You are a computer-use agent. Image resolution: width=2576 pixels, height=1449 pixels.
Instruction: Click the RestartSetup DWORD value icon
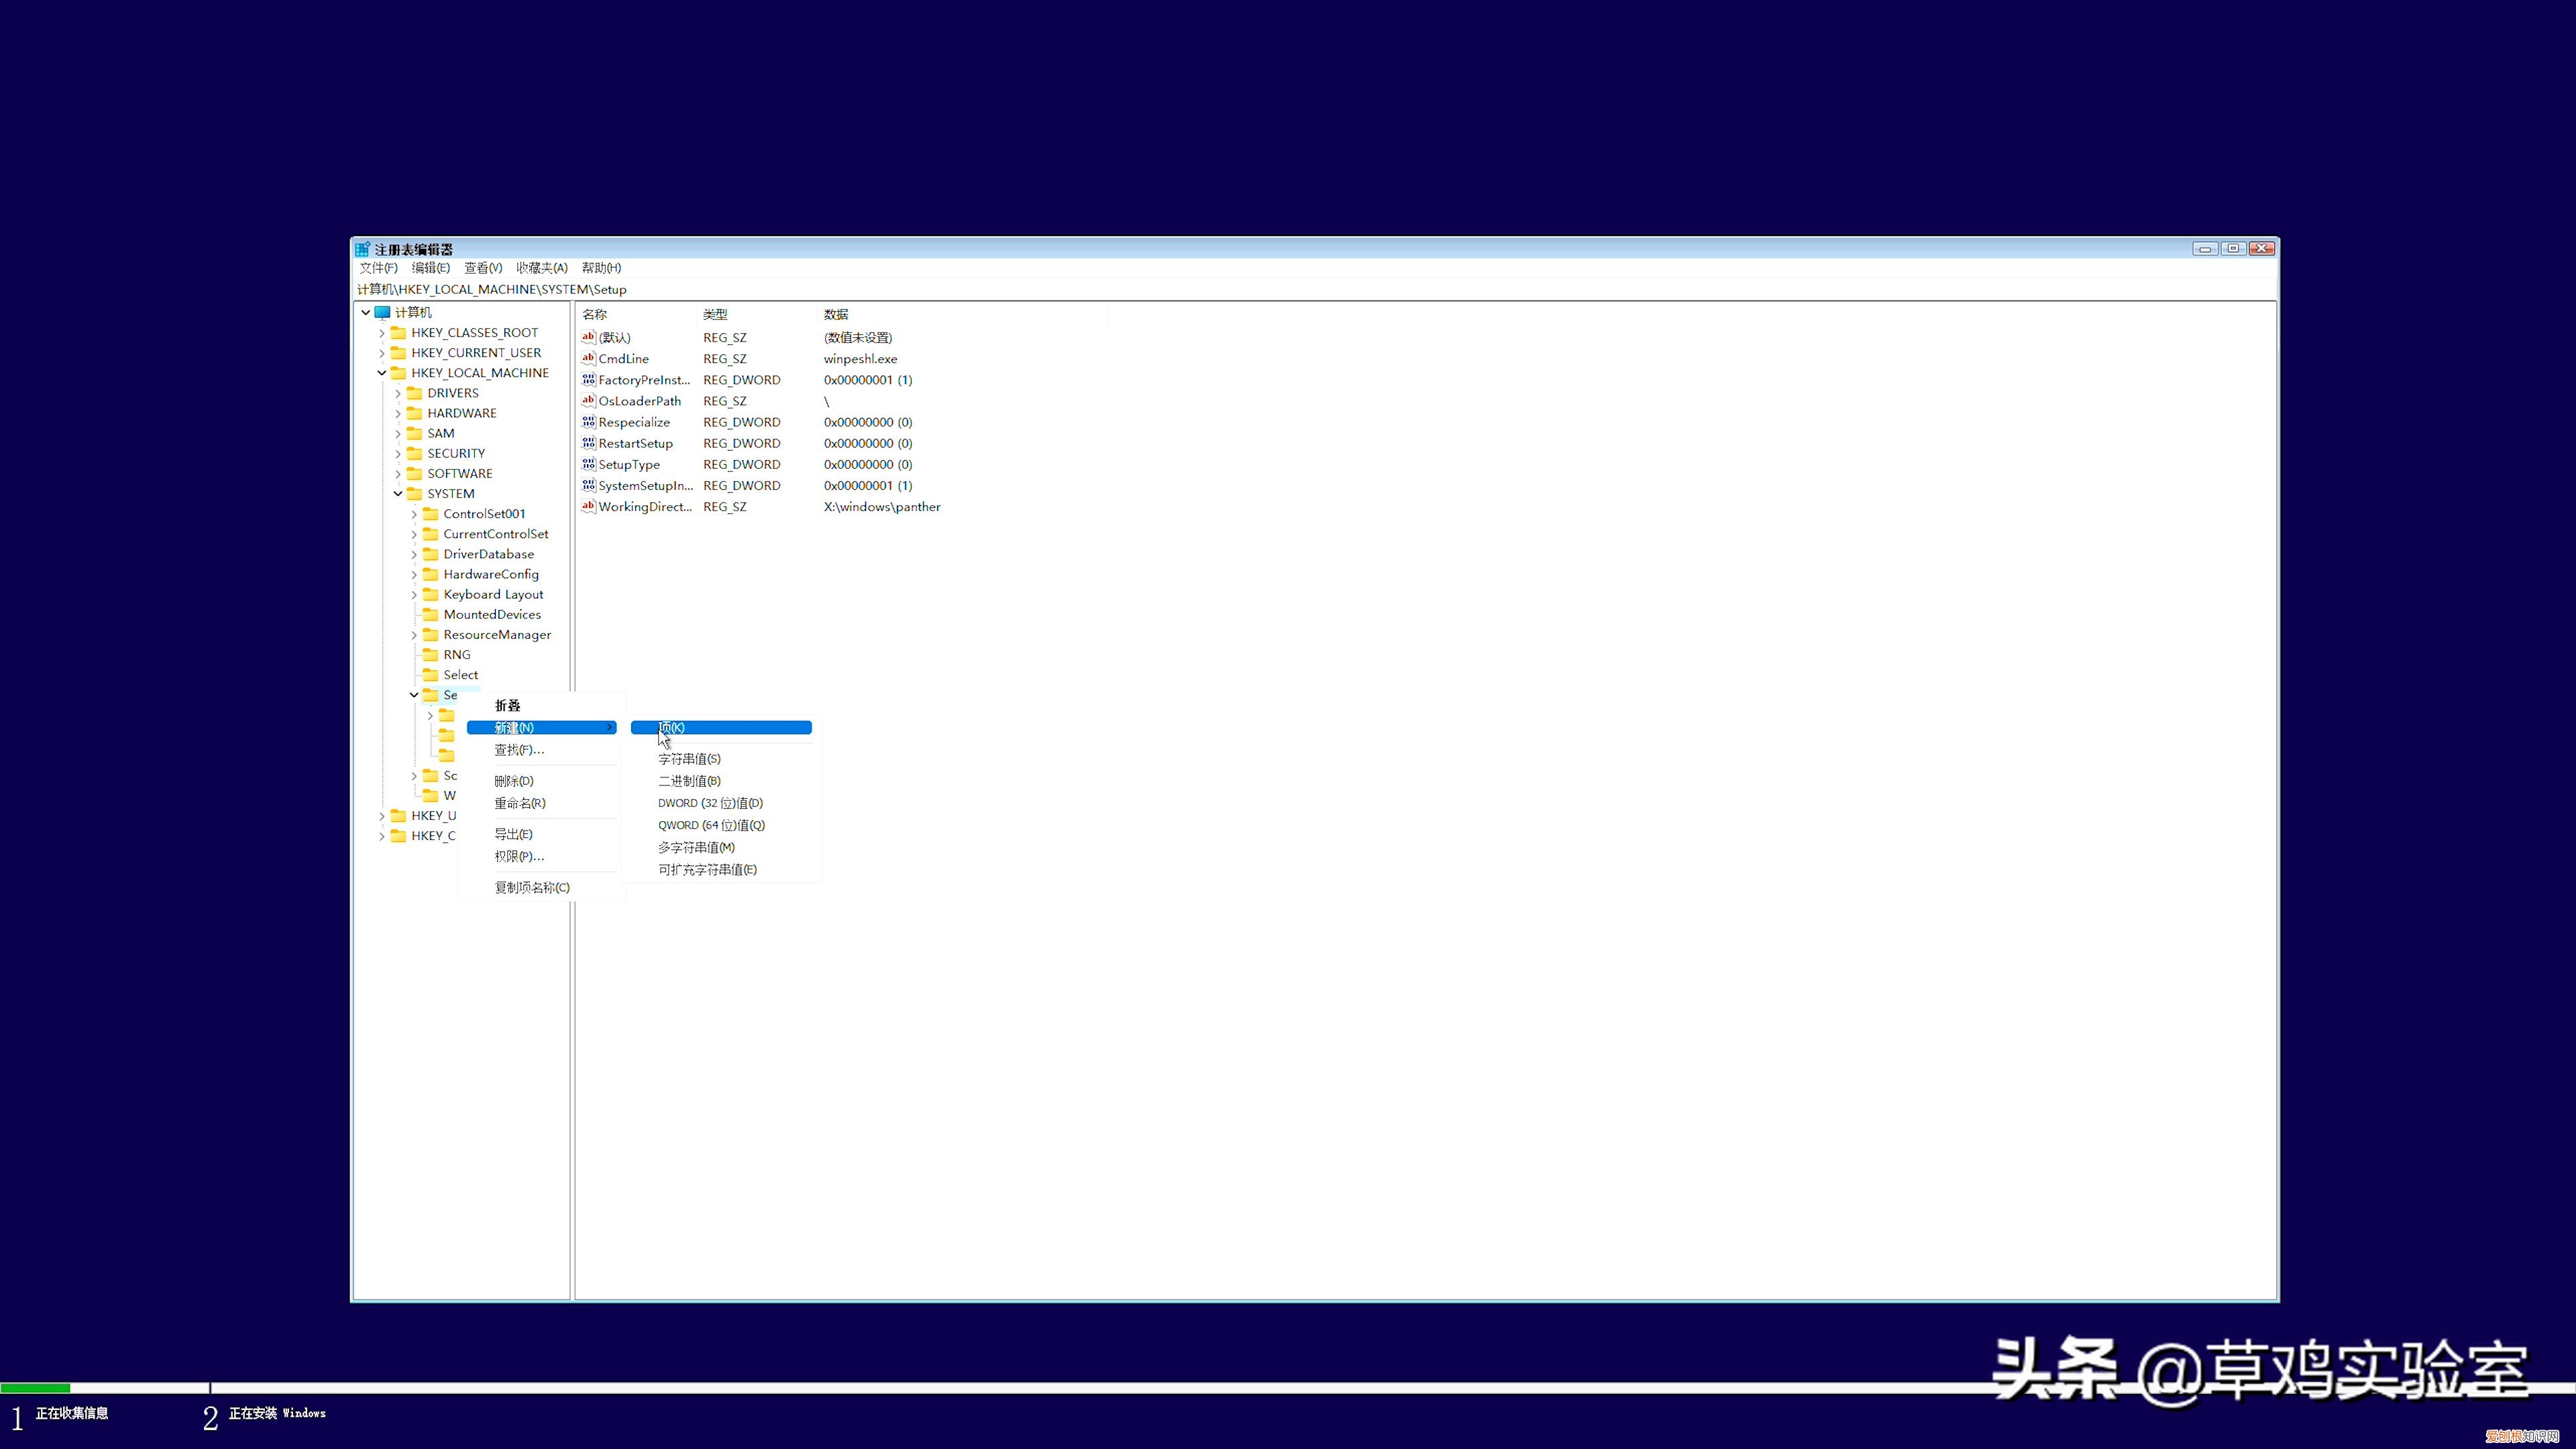(x=588, y=443)
